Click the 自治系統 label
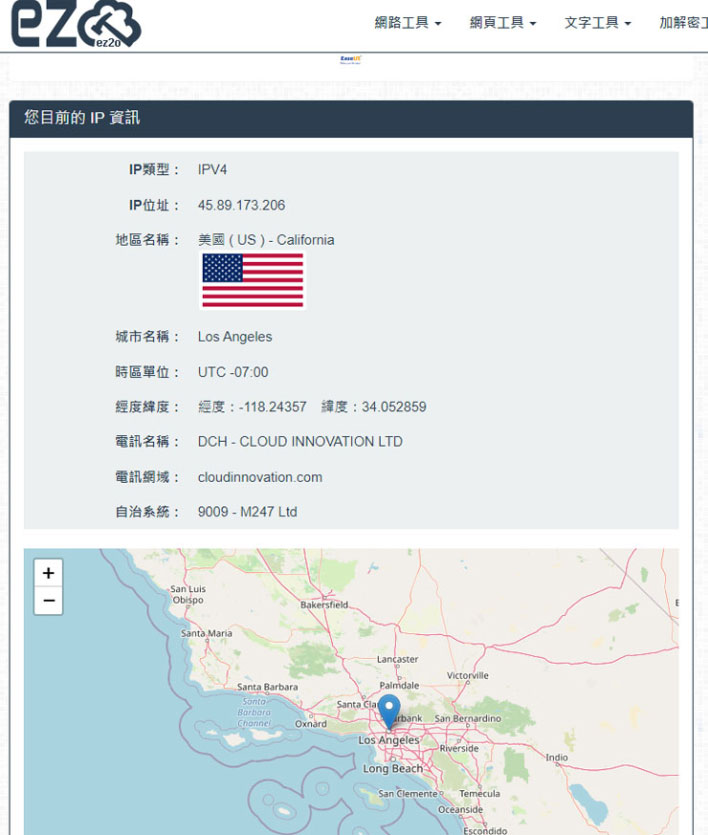 147,512
